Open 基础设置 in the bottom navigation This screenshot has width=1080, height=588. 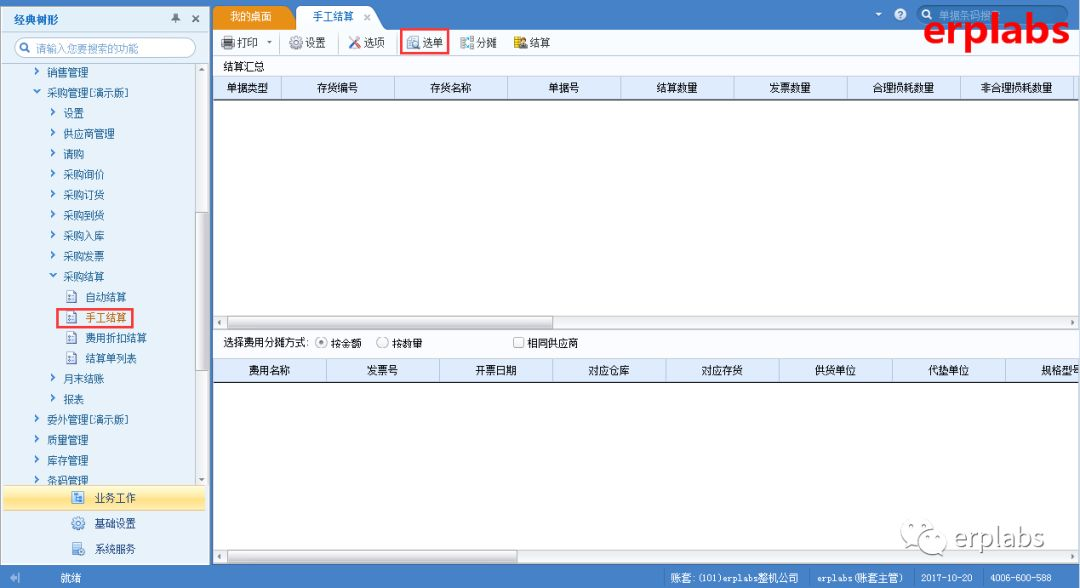105,523
